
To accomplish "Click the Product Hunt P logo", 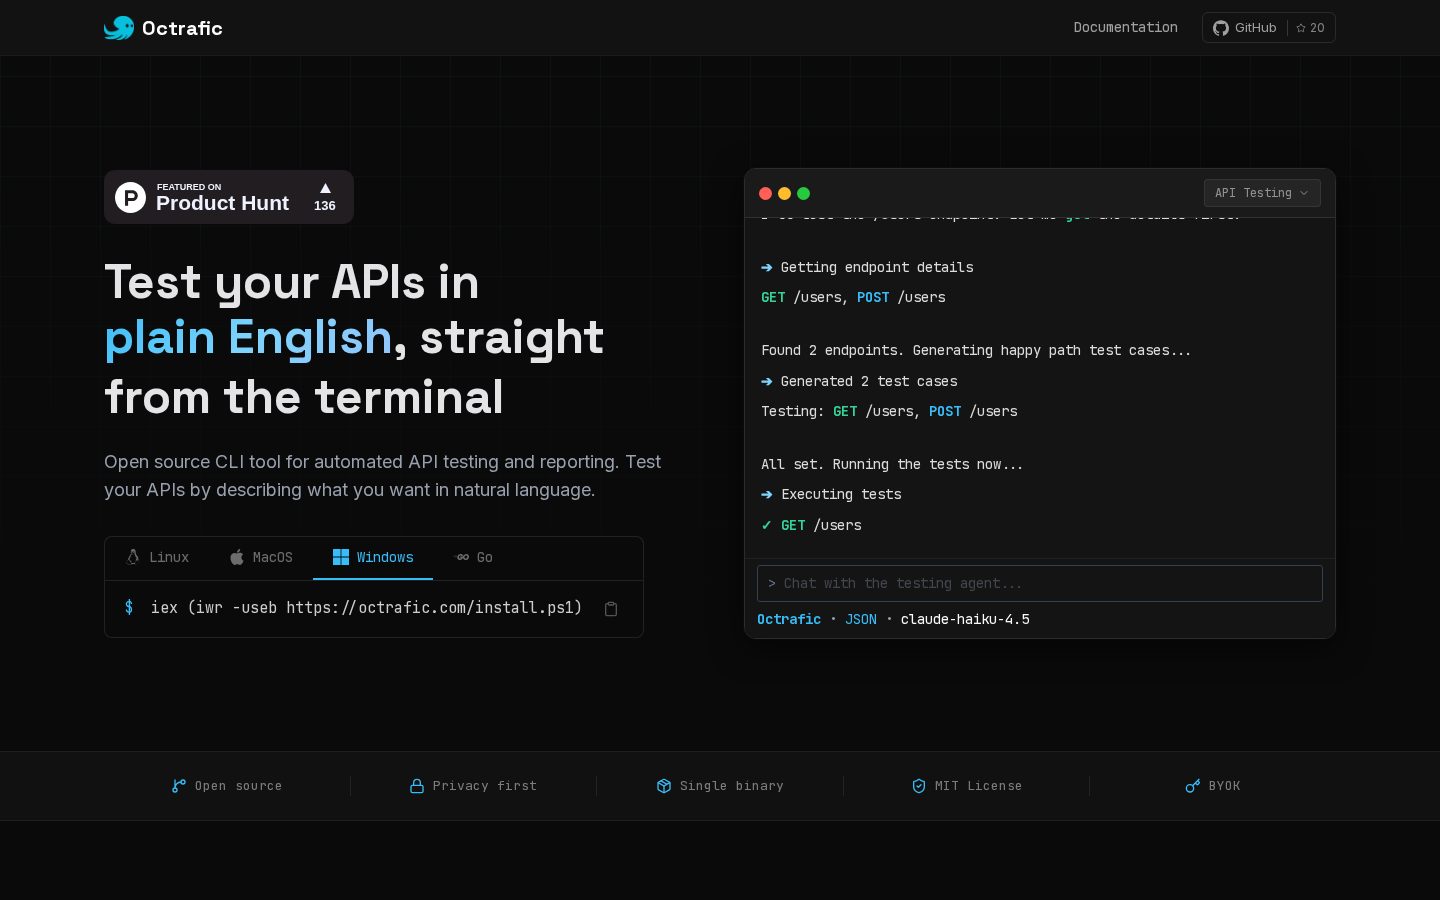I will 130,197.
